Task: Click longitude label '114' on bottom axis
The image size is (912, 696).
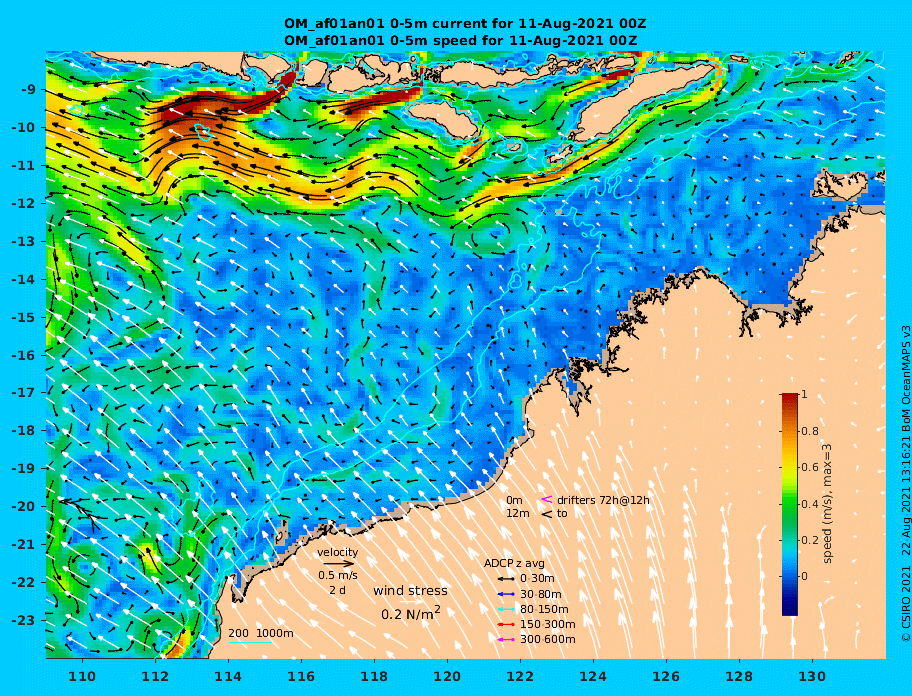Action: click(228, 676)
